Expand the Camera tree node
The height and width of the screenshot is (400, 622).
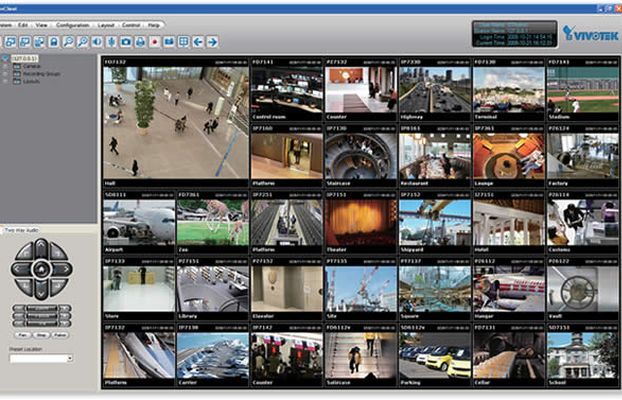6,67
